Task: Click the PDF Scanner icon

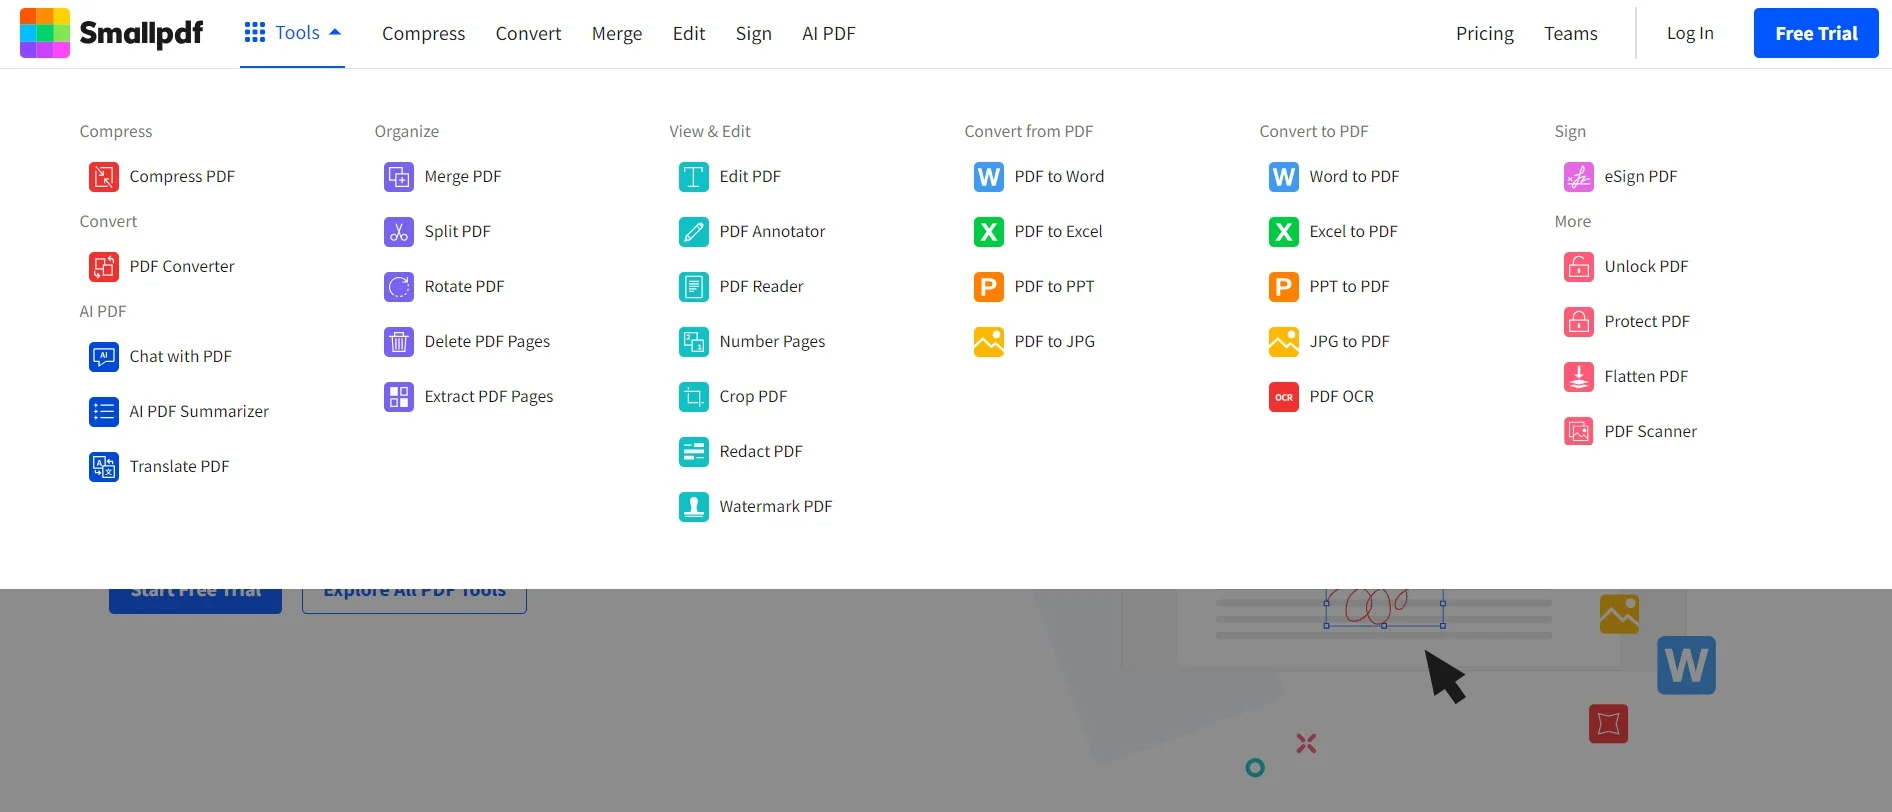Action: 1579,432
